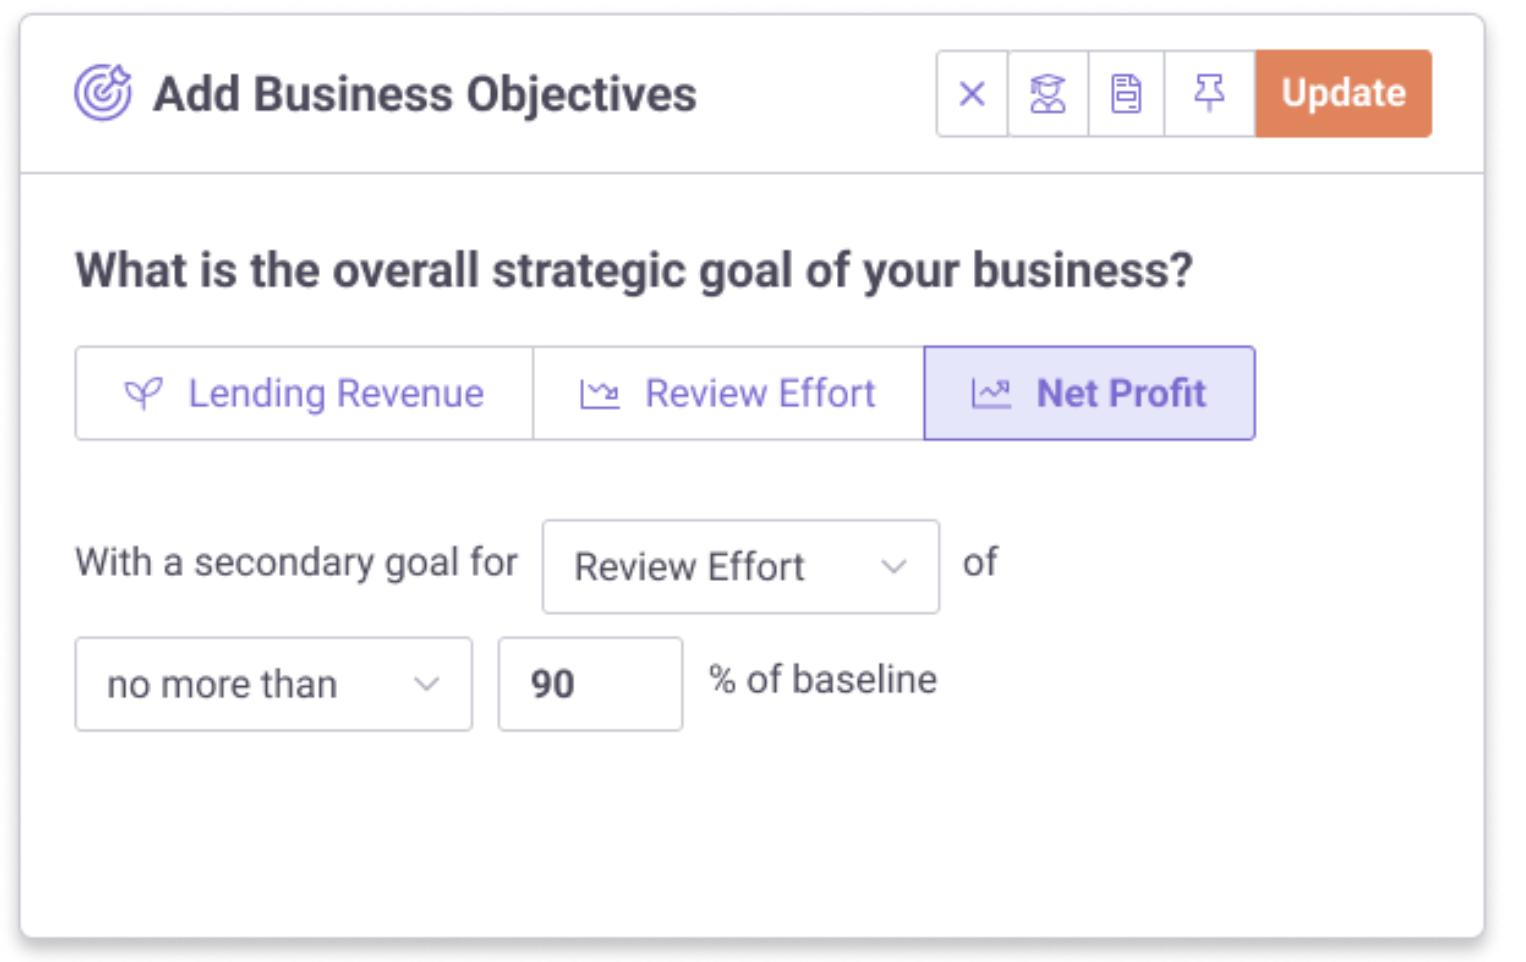Click the percentage field showing 90
Viewport: 1526px width, 962px height.
click(590, 685)
